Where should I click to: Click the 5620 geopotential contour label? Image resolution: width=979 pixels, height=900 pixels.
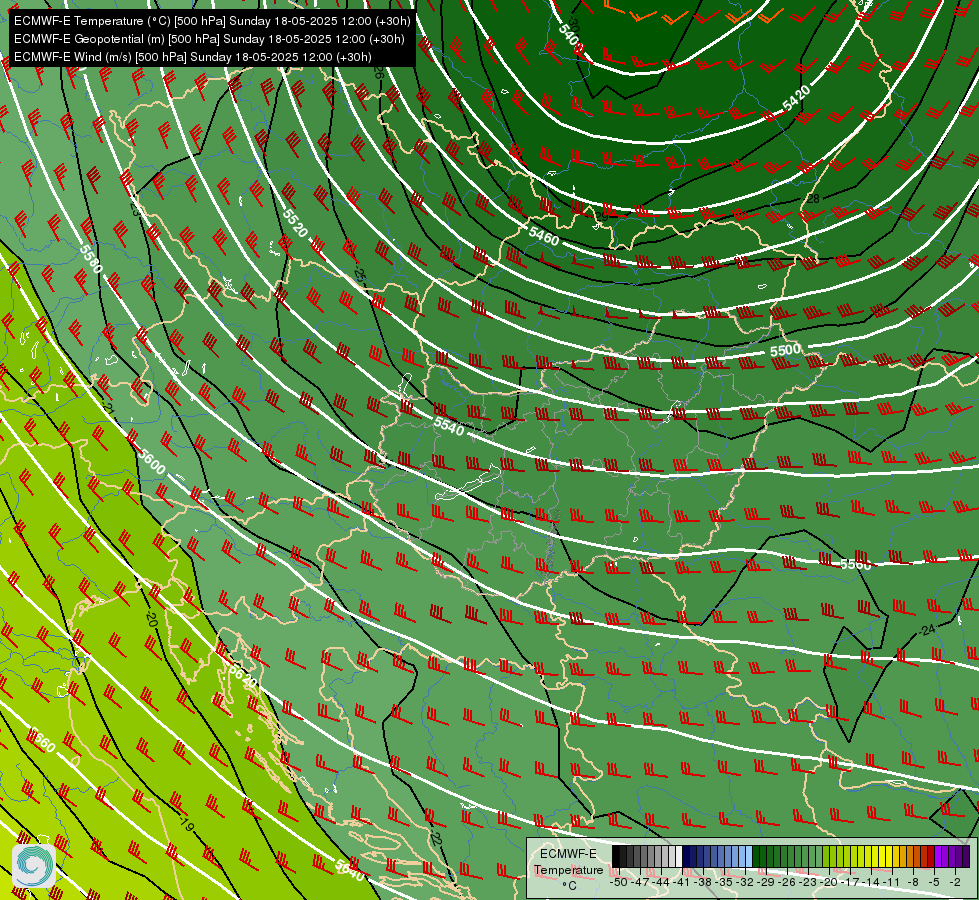click(x=242, y=676)
